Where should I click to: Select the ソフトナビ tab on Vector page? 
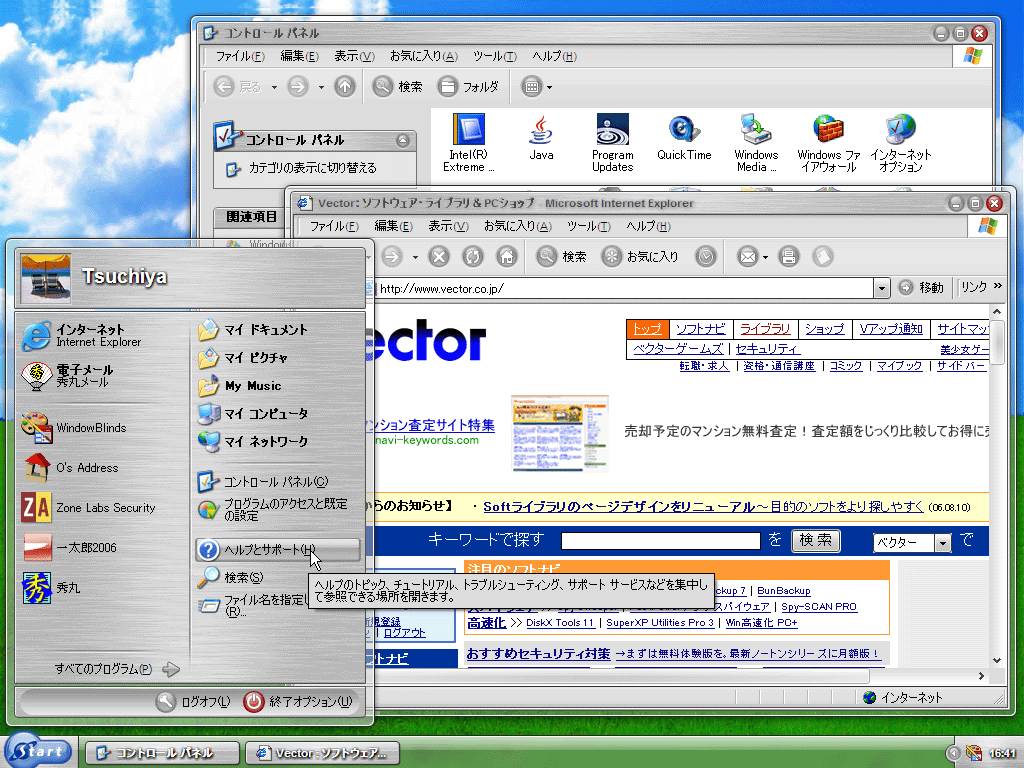[701, 328]
